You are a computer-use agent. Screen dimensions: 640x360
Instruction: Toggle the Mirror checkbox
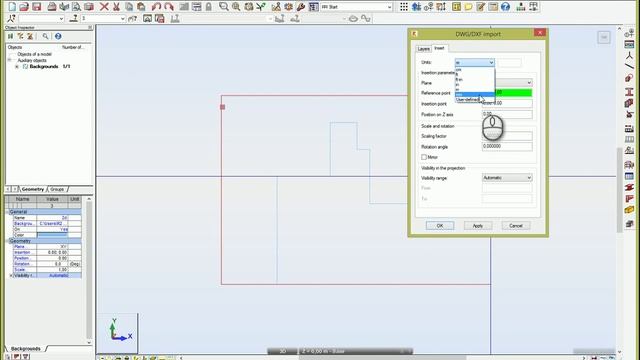coord(424,157)
